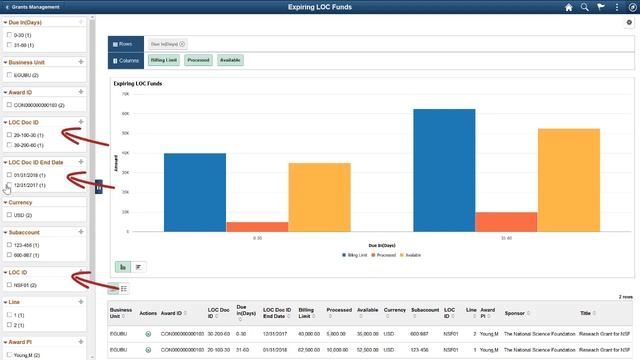Go back to Grants Management
The width and height of the screenshot is (640, 360).
pos(33,7)
